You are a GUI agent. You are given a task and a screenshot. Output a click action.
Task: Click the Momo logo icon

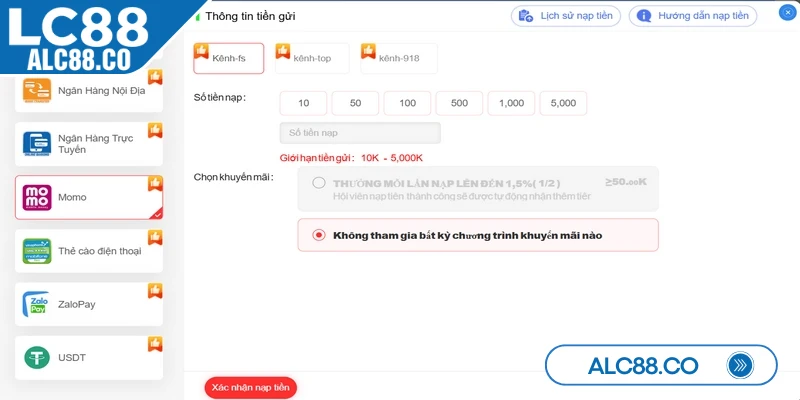(37, 197)
